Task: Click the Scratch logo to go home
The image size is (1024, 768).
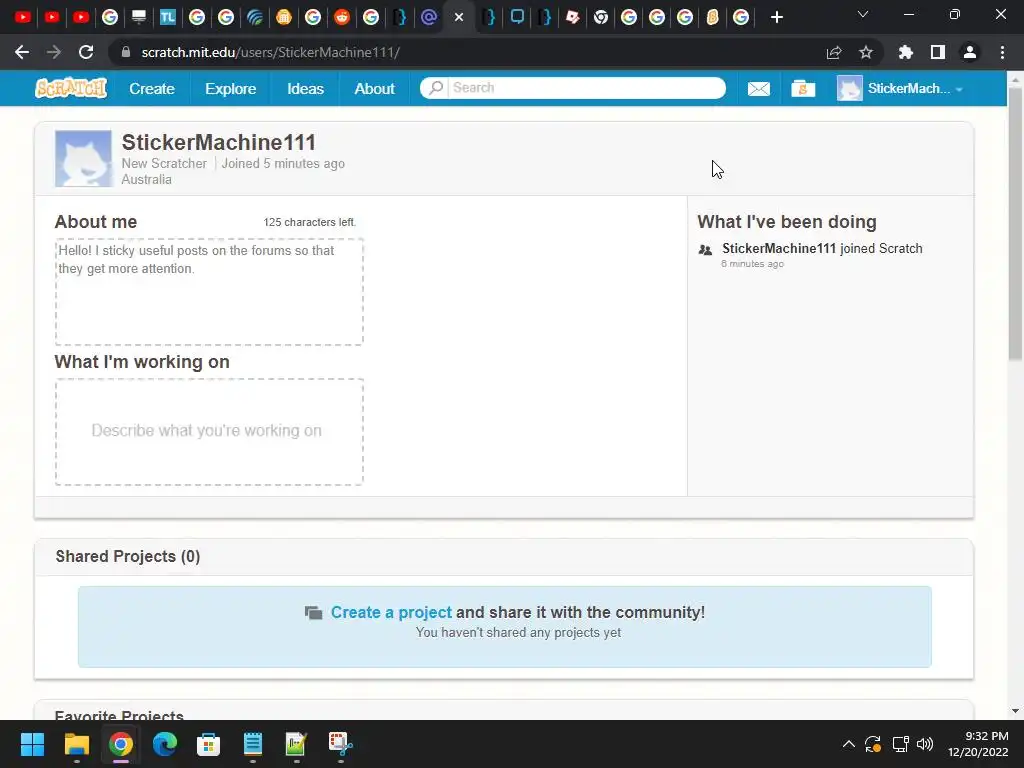Action: (x=71, y=88)
